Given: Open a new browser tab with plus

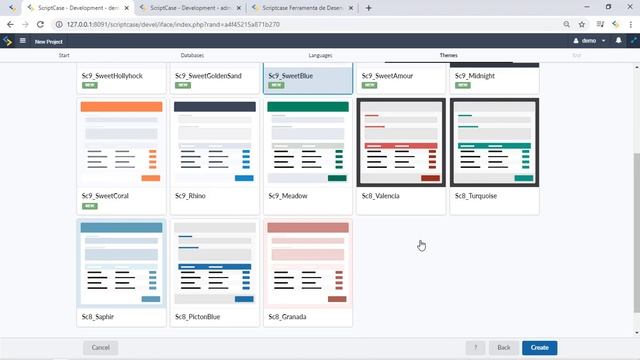Looking at the screenshot, I should (x=368, y=8).
